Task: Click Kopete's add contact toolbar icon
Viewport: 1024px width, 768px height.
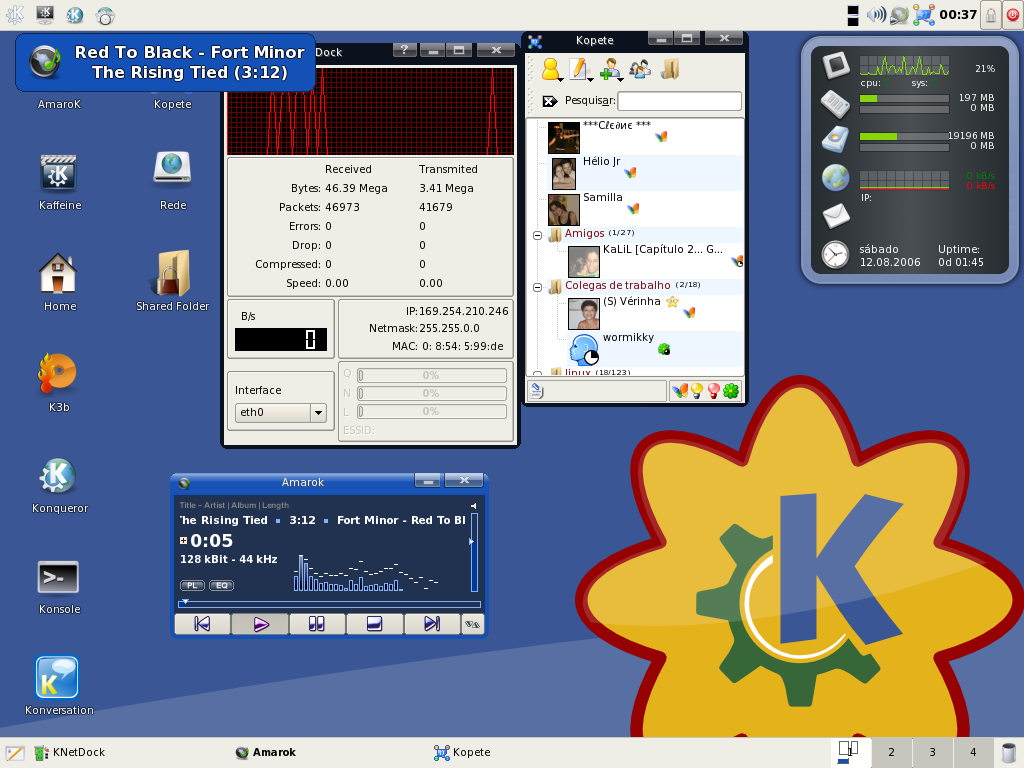Action: tap(609, 69)
